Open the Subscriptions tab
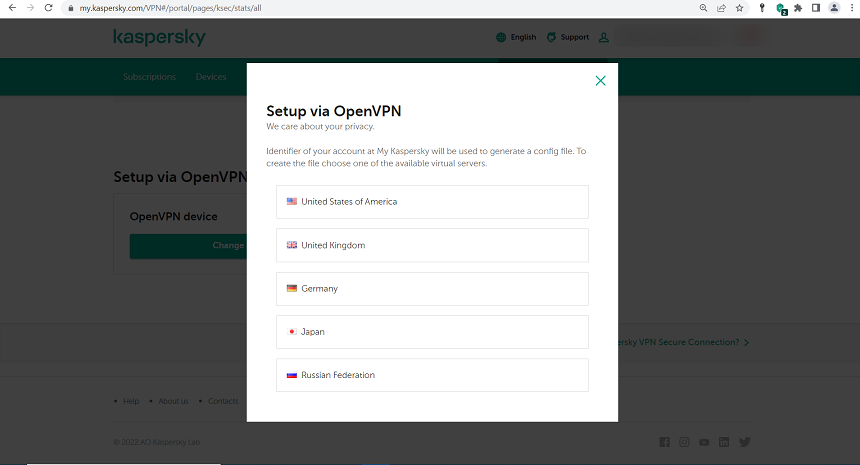 [x=149, y=77]
